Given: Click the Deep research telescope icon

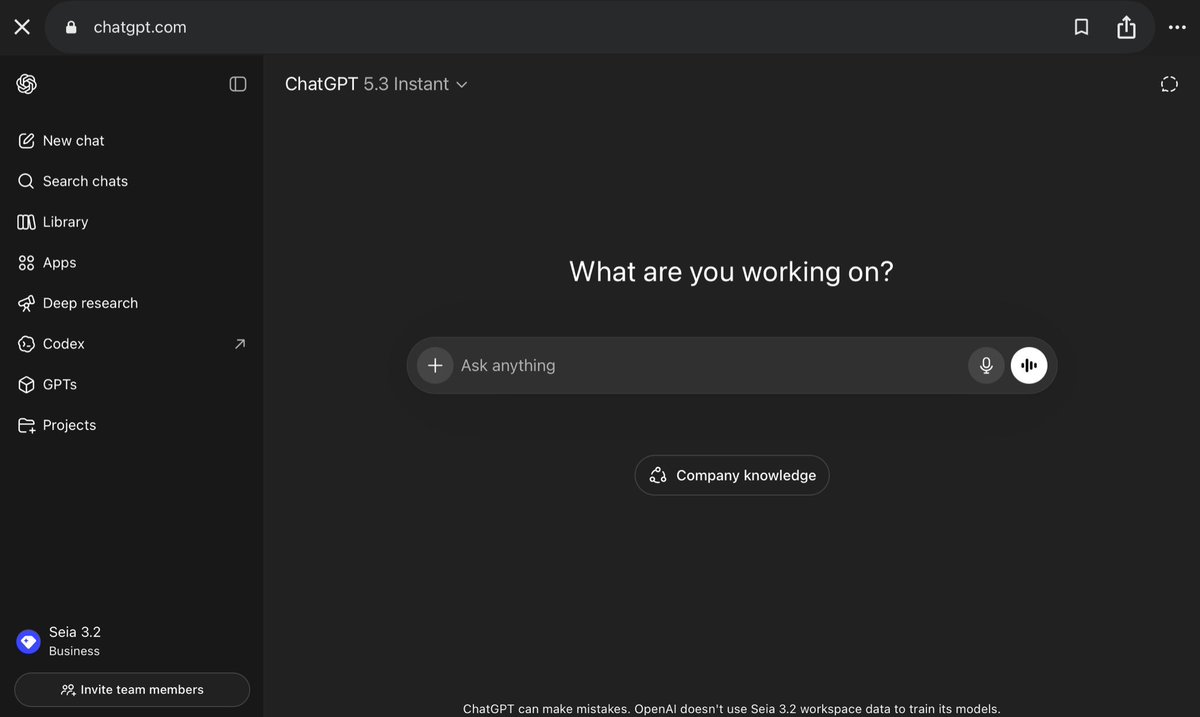Looking at the screenshot, I should click(26, 303).
